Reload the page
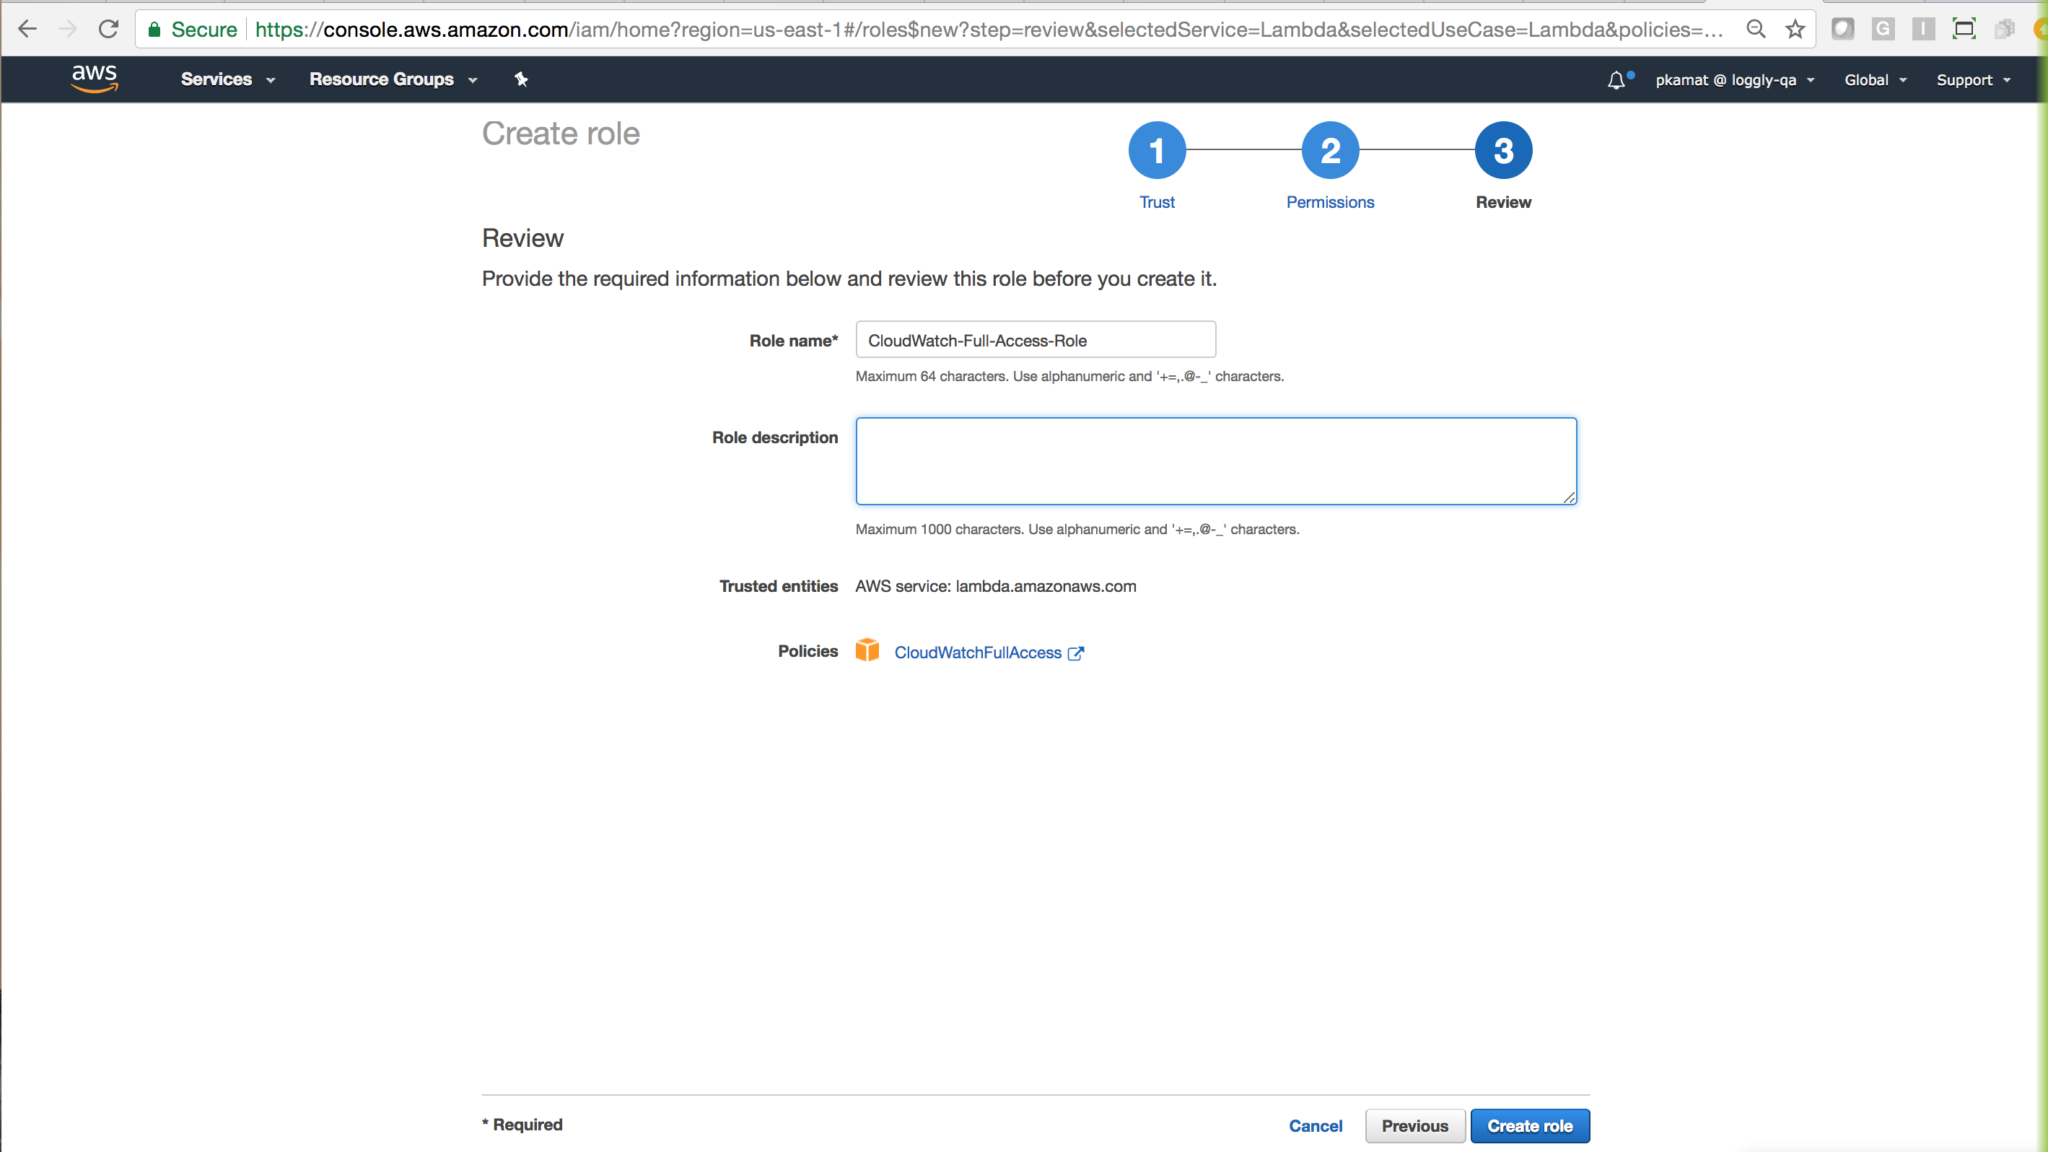 [x=109, y=29]
